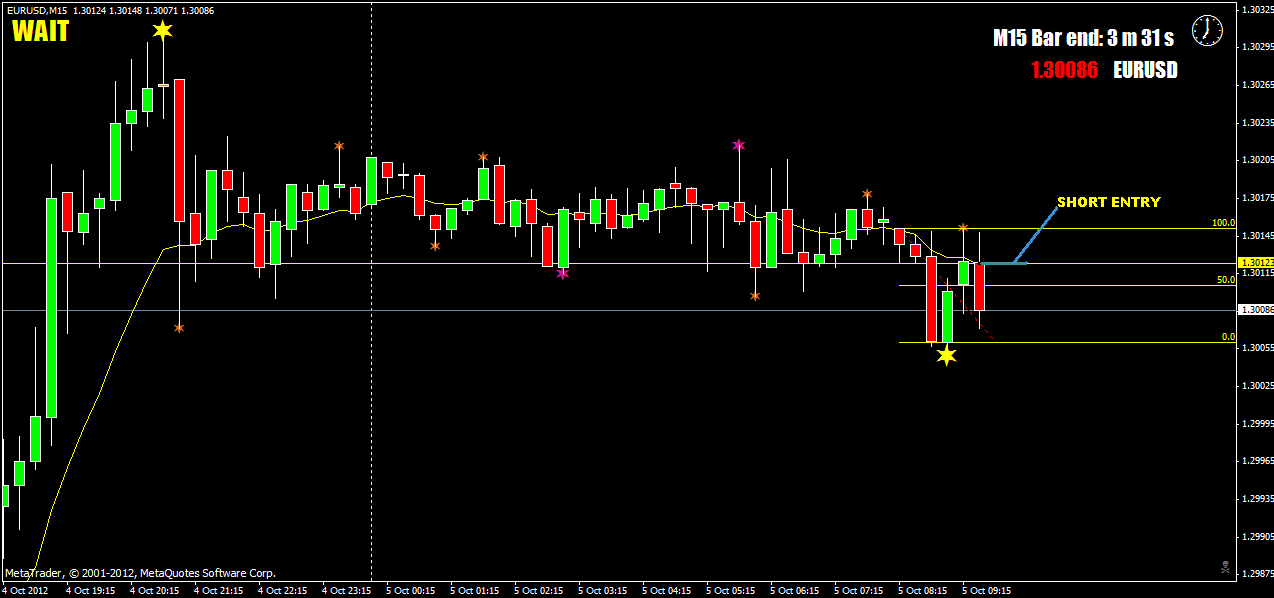Select the 5 Oct 00:15 time axis label

click(x=412, y=590)
